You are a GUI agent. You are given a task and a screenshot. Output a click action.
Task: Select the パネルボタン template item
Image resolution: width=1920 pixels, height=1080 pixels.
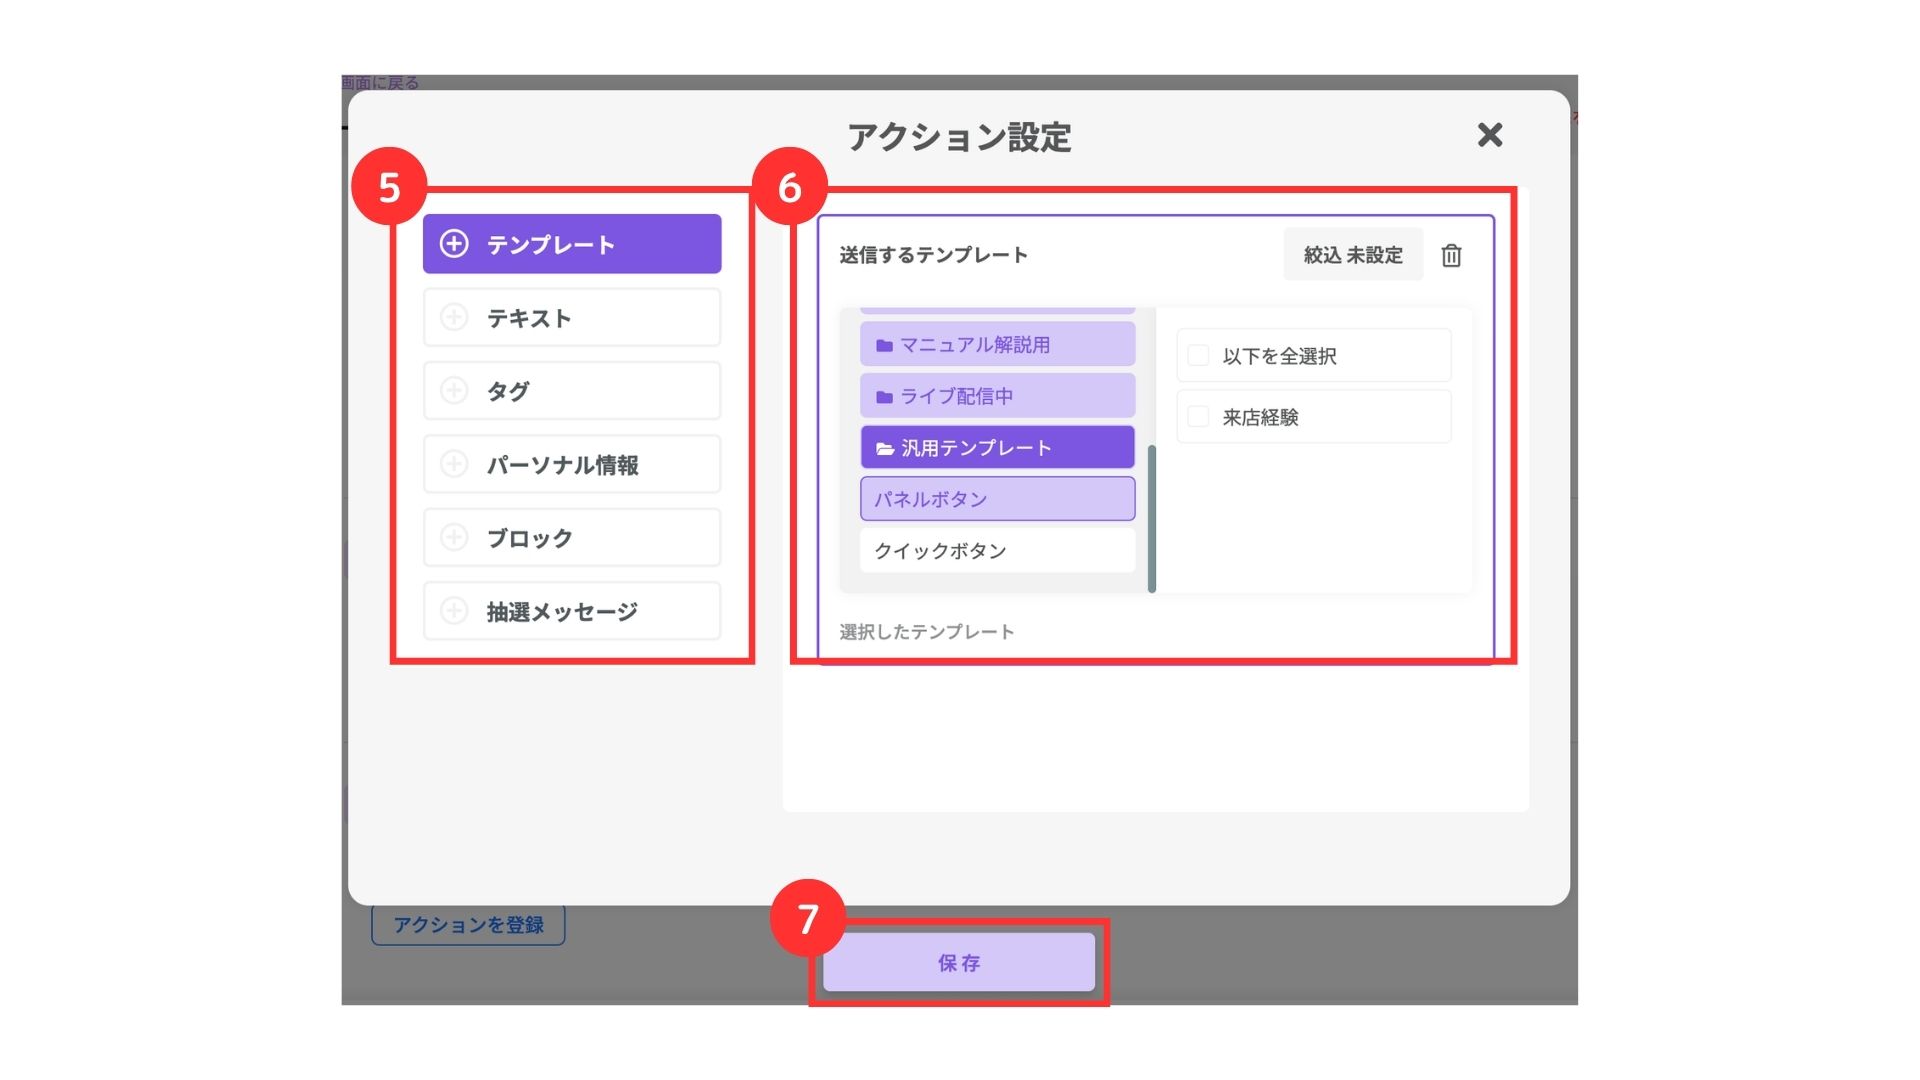997,499
